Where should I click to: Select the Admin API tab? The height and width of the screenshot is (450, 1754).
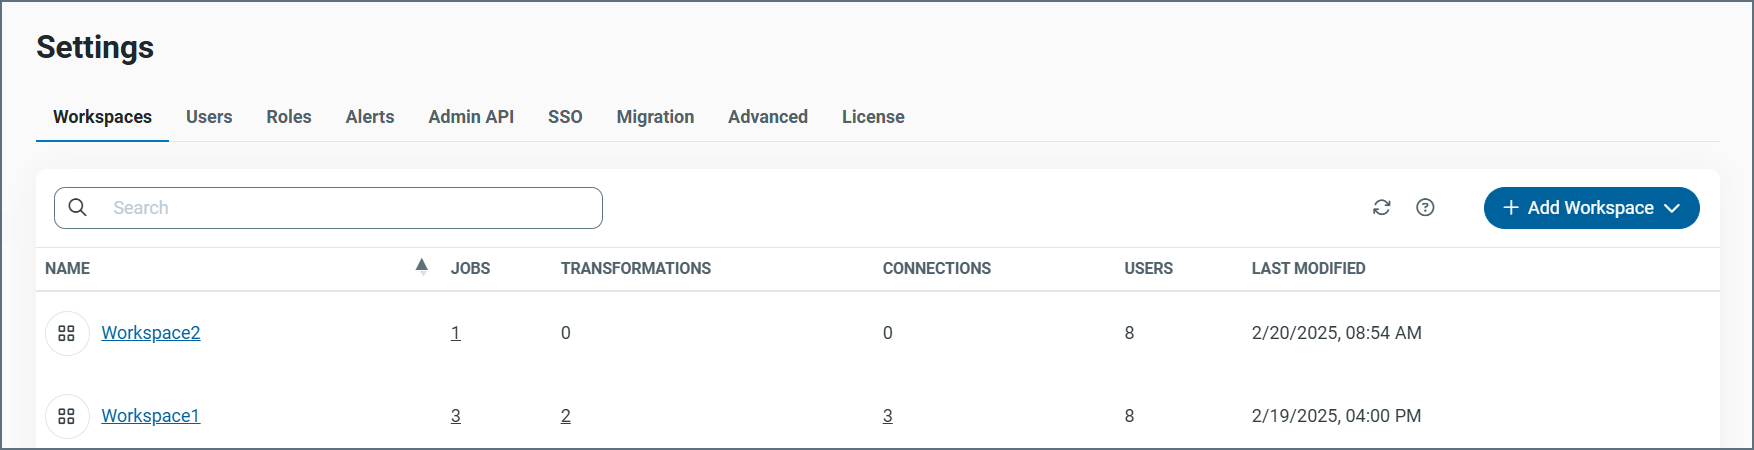(x=471, y=117)
